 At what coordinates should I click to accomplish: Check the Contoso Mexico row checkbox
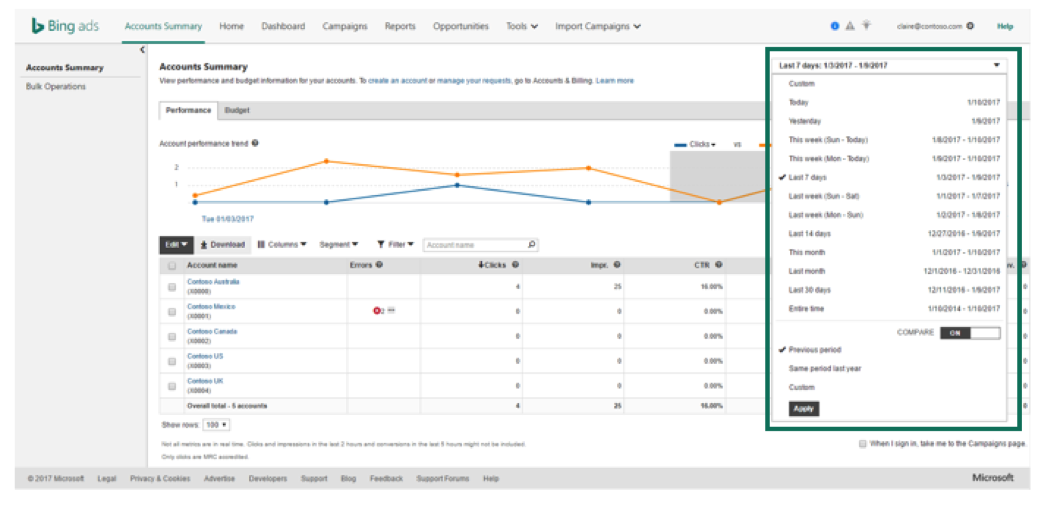172,311
